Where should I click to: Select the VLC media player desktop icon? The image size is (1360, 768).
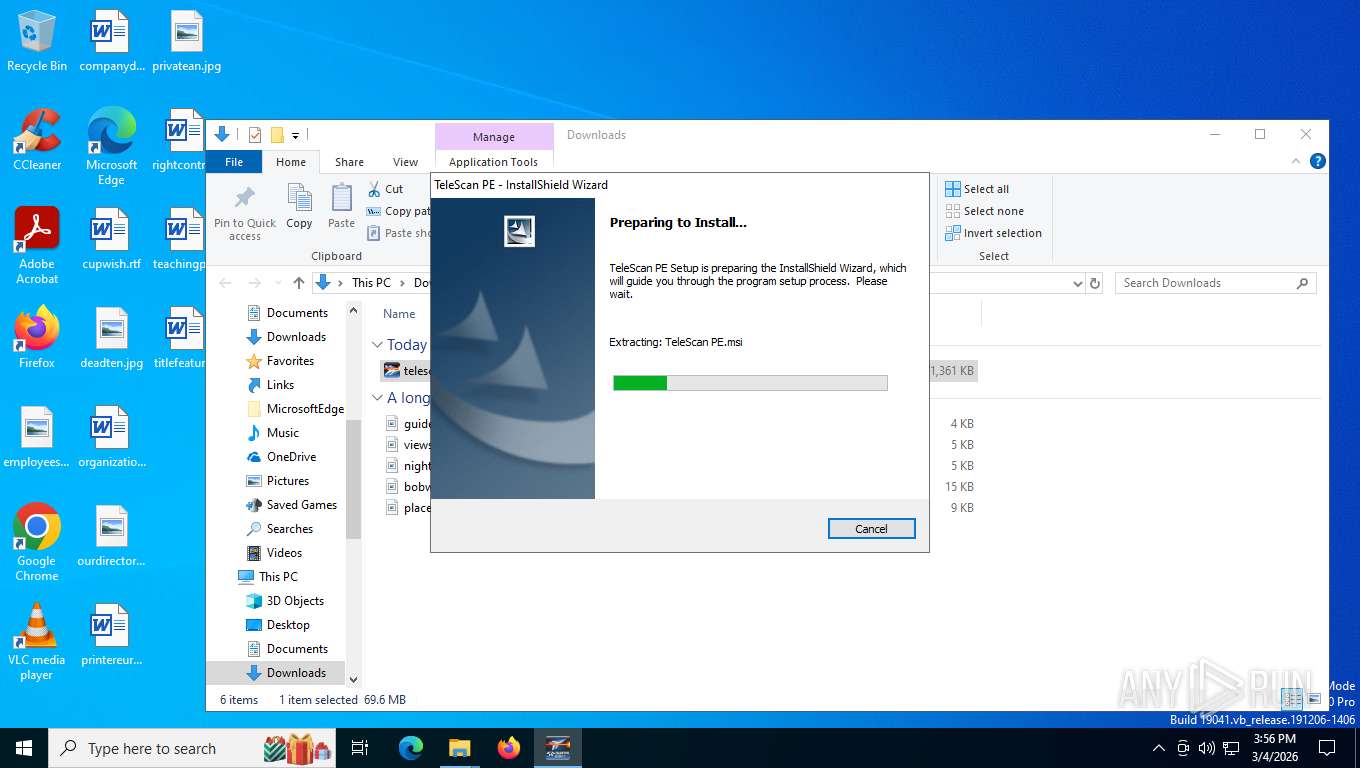click(x=37, y=642)
